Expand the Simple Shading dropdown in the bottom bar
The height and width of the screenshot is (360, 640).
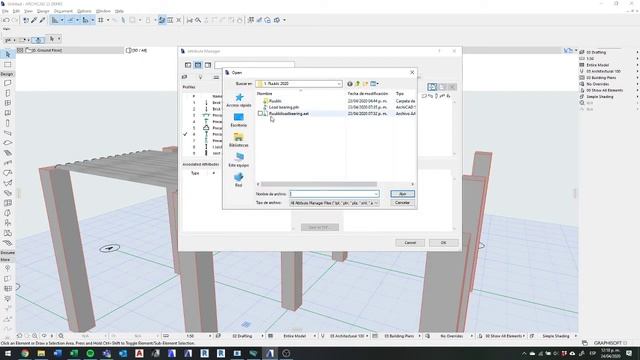coord(576,336)
